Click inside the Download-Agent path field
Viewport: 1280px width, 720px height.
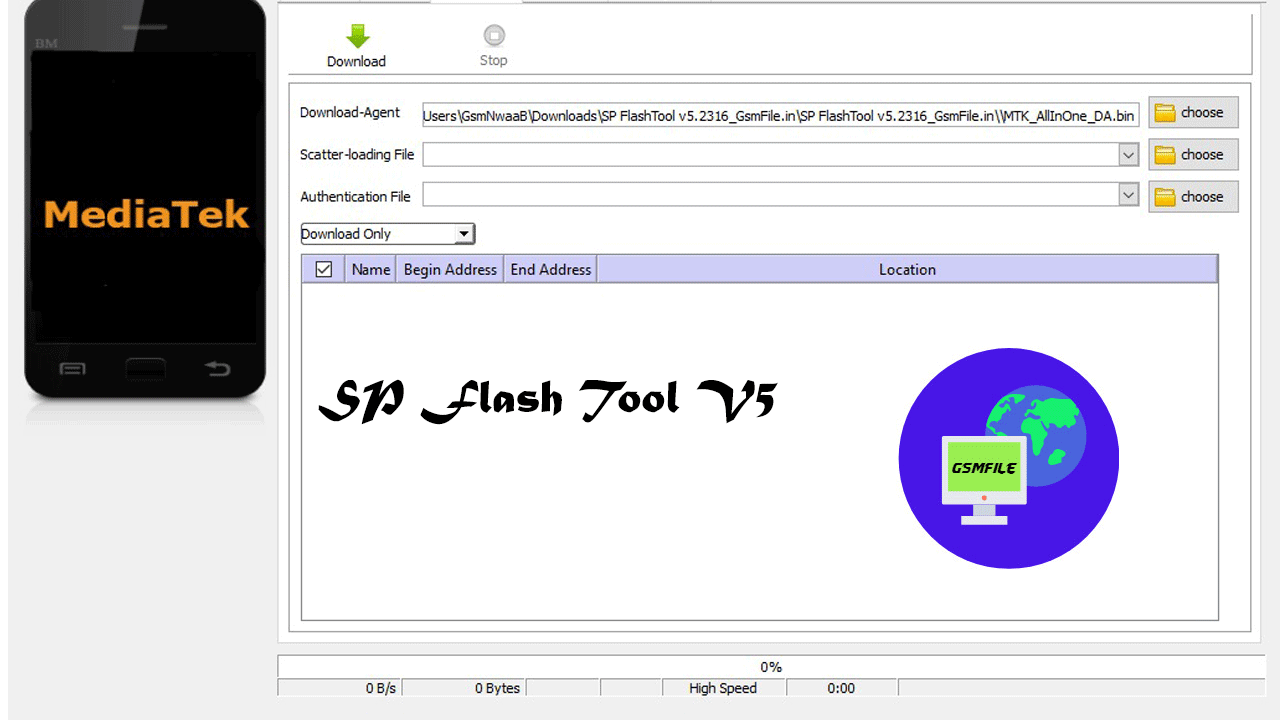(780, 116)
